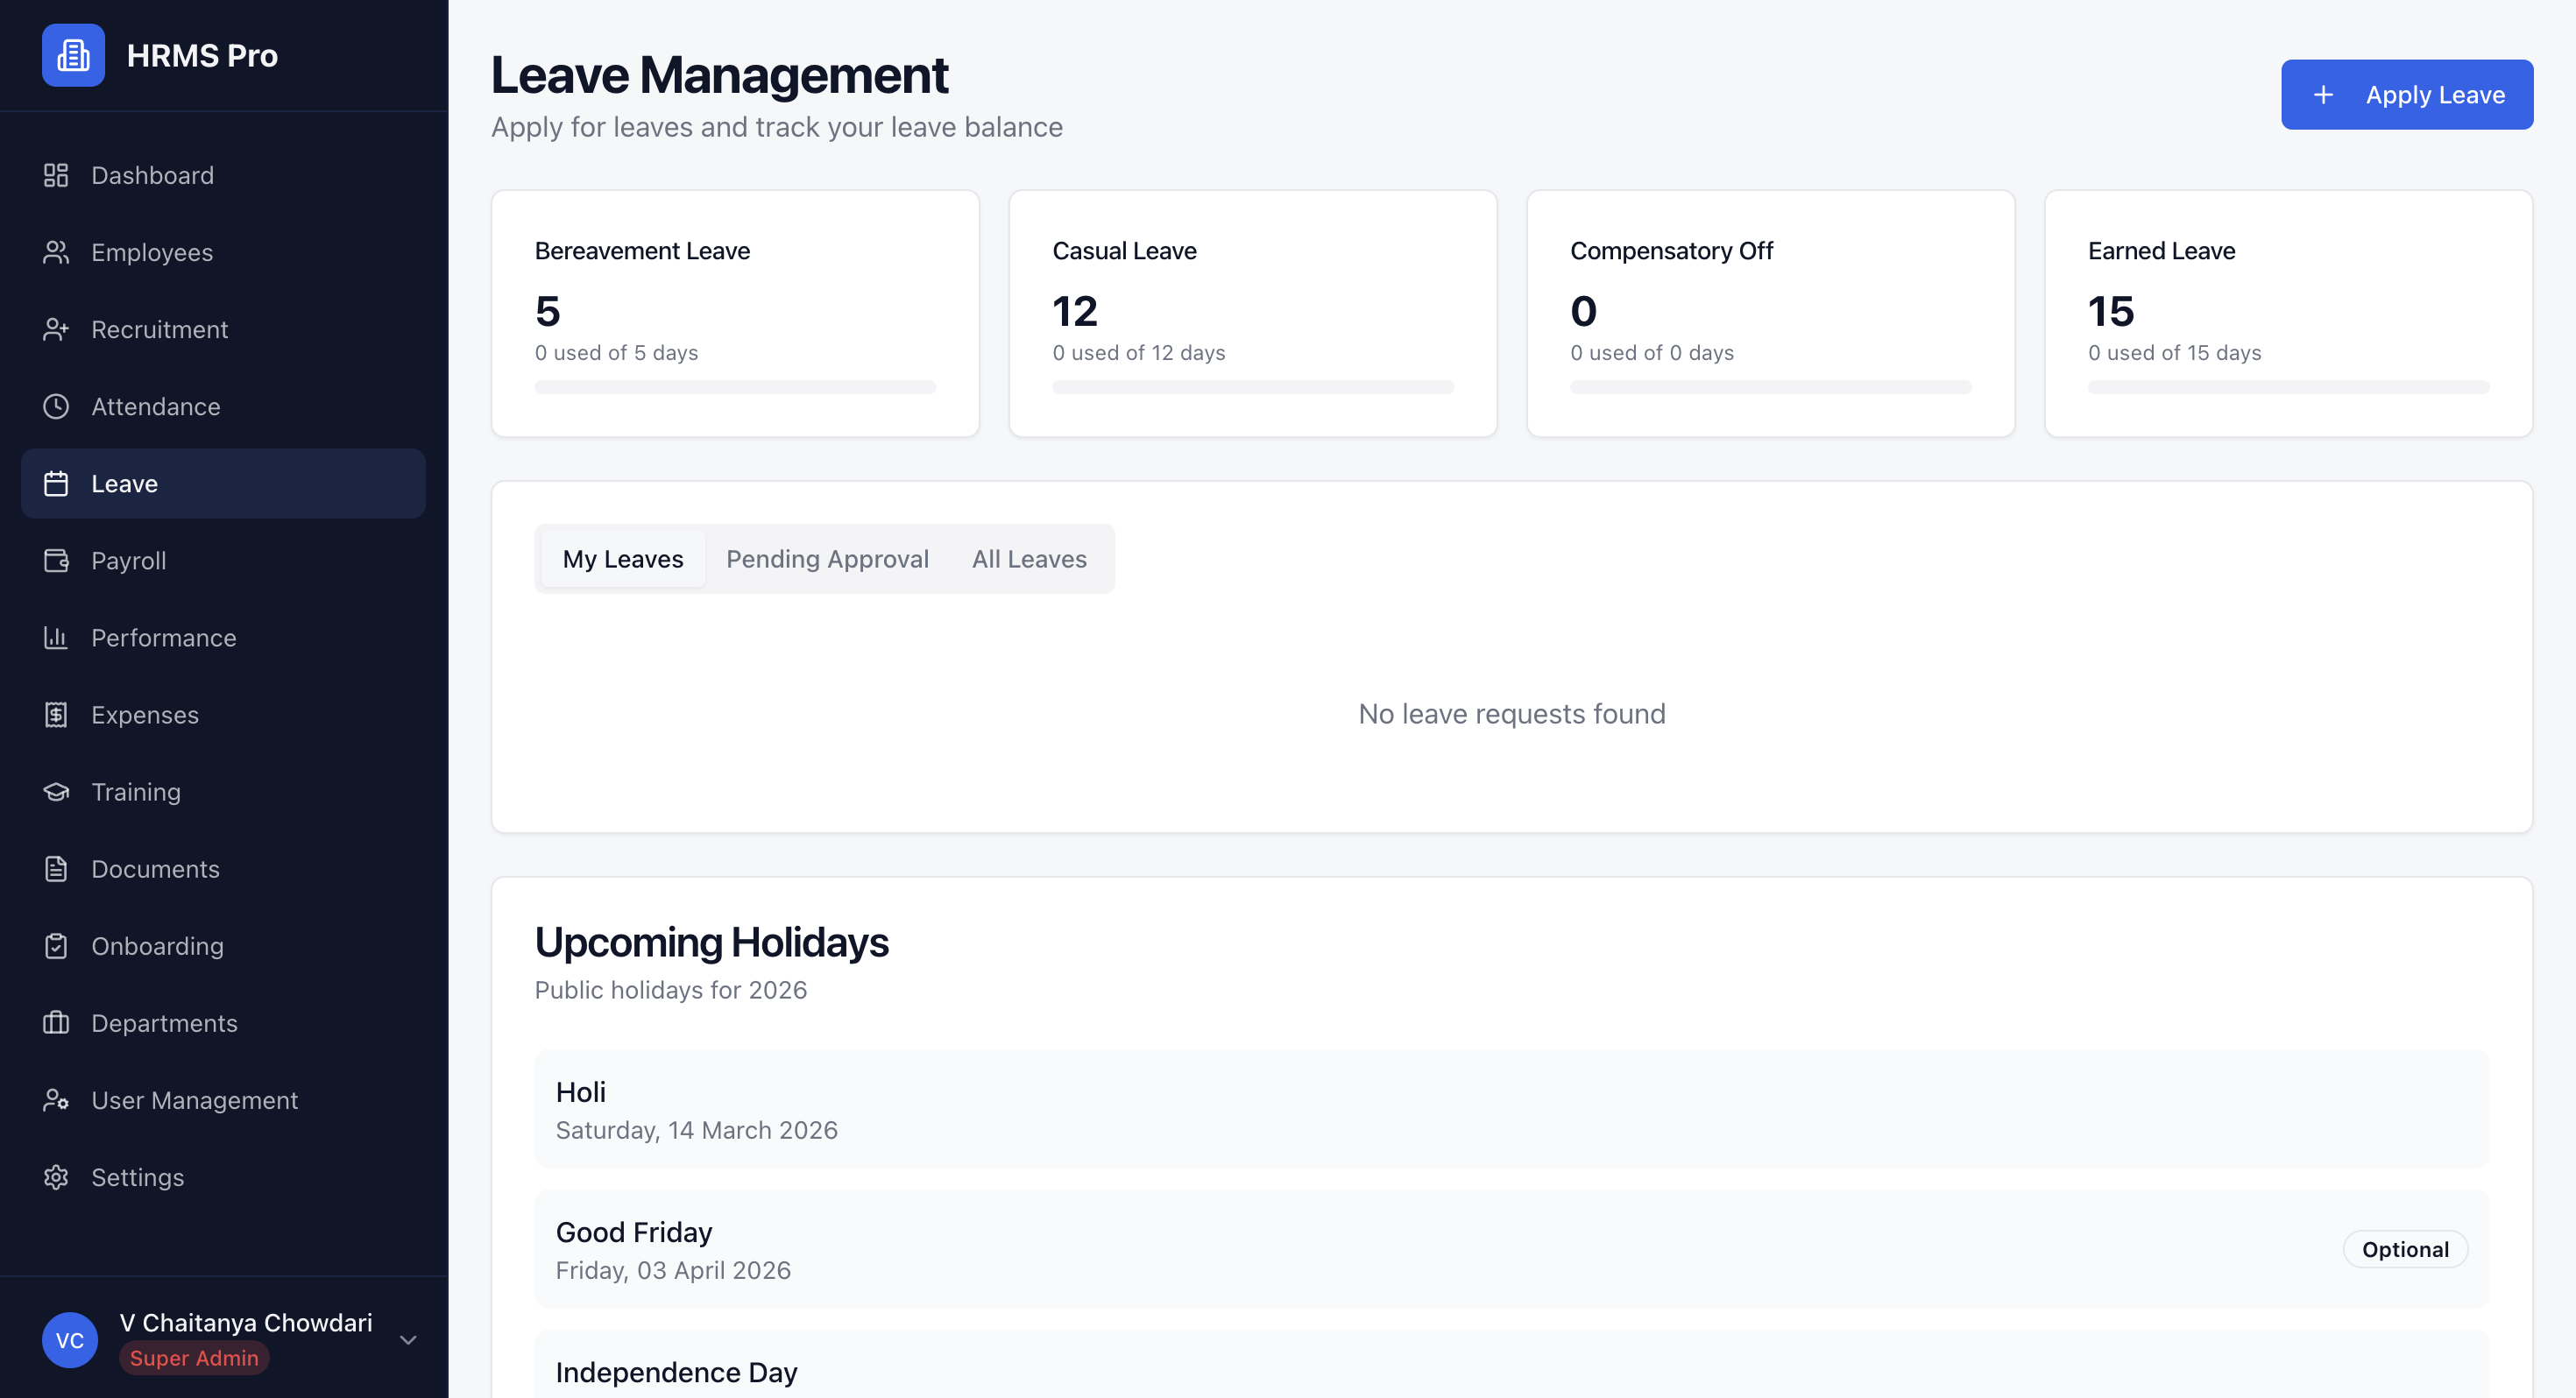Click the 'Saturday, 14 March 2026' date
The height and width of the screenshot is (1398, 2576).
click(697, 1129)
